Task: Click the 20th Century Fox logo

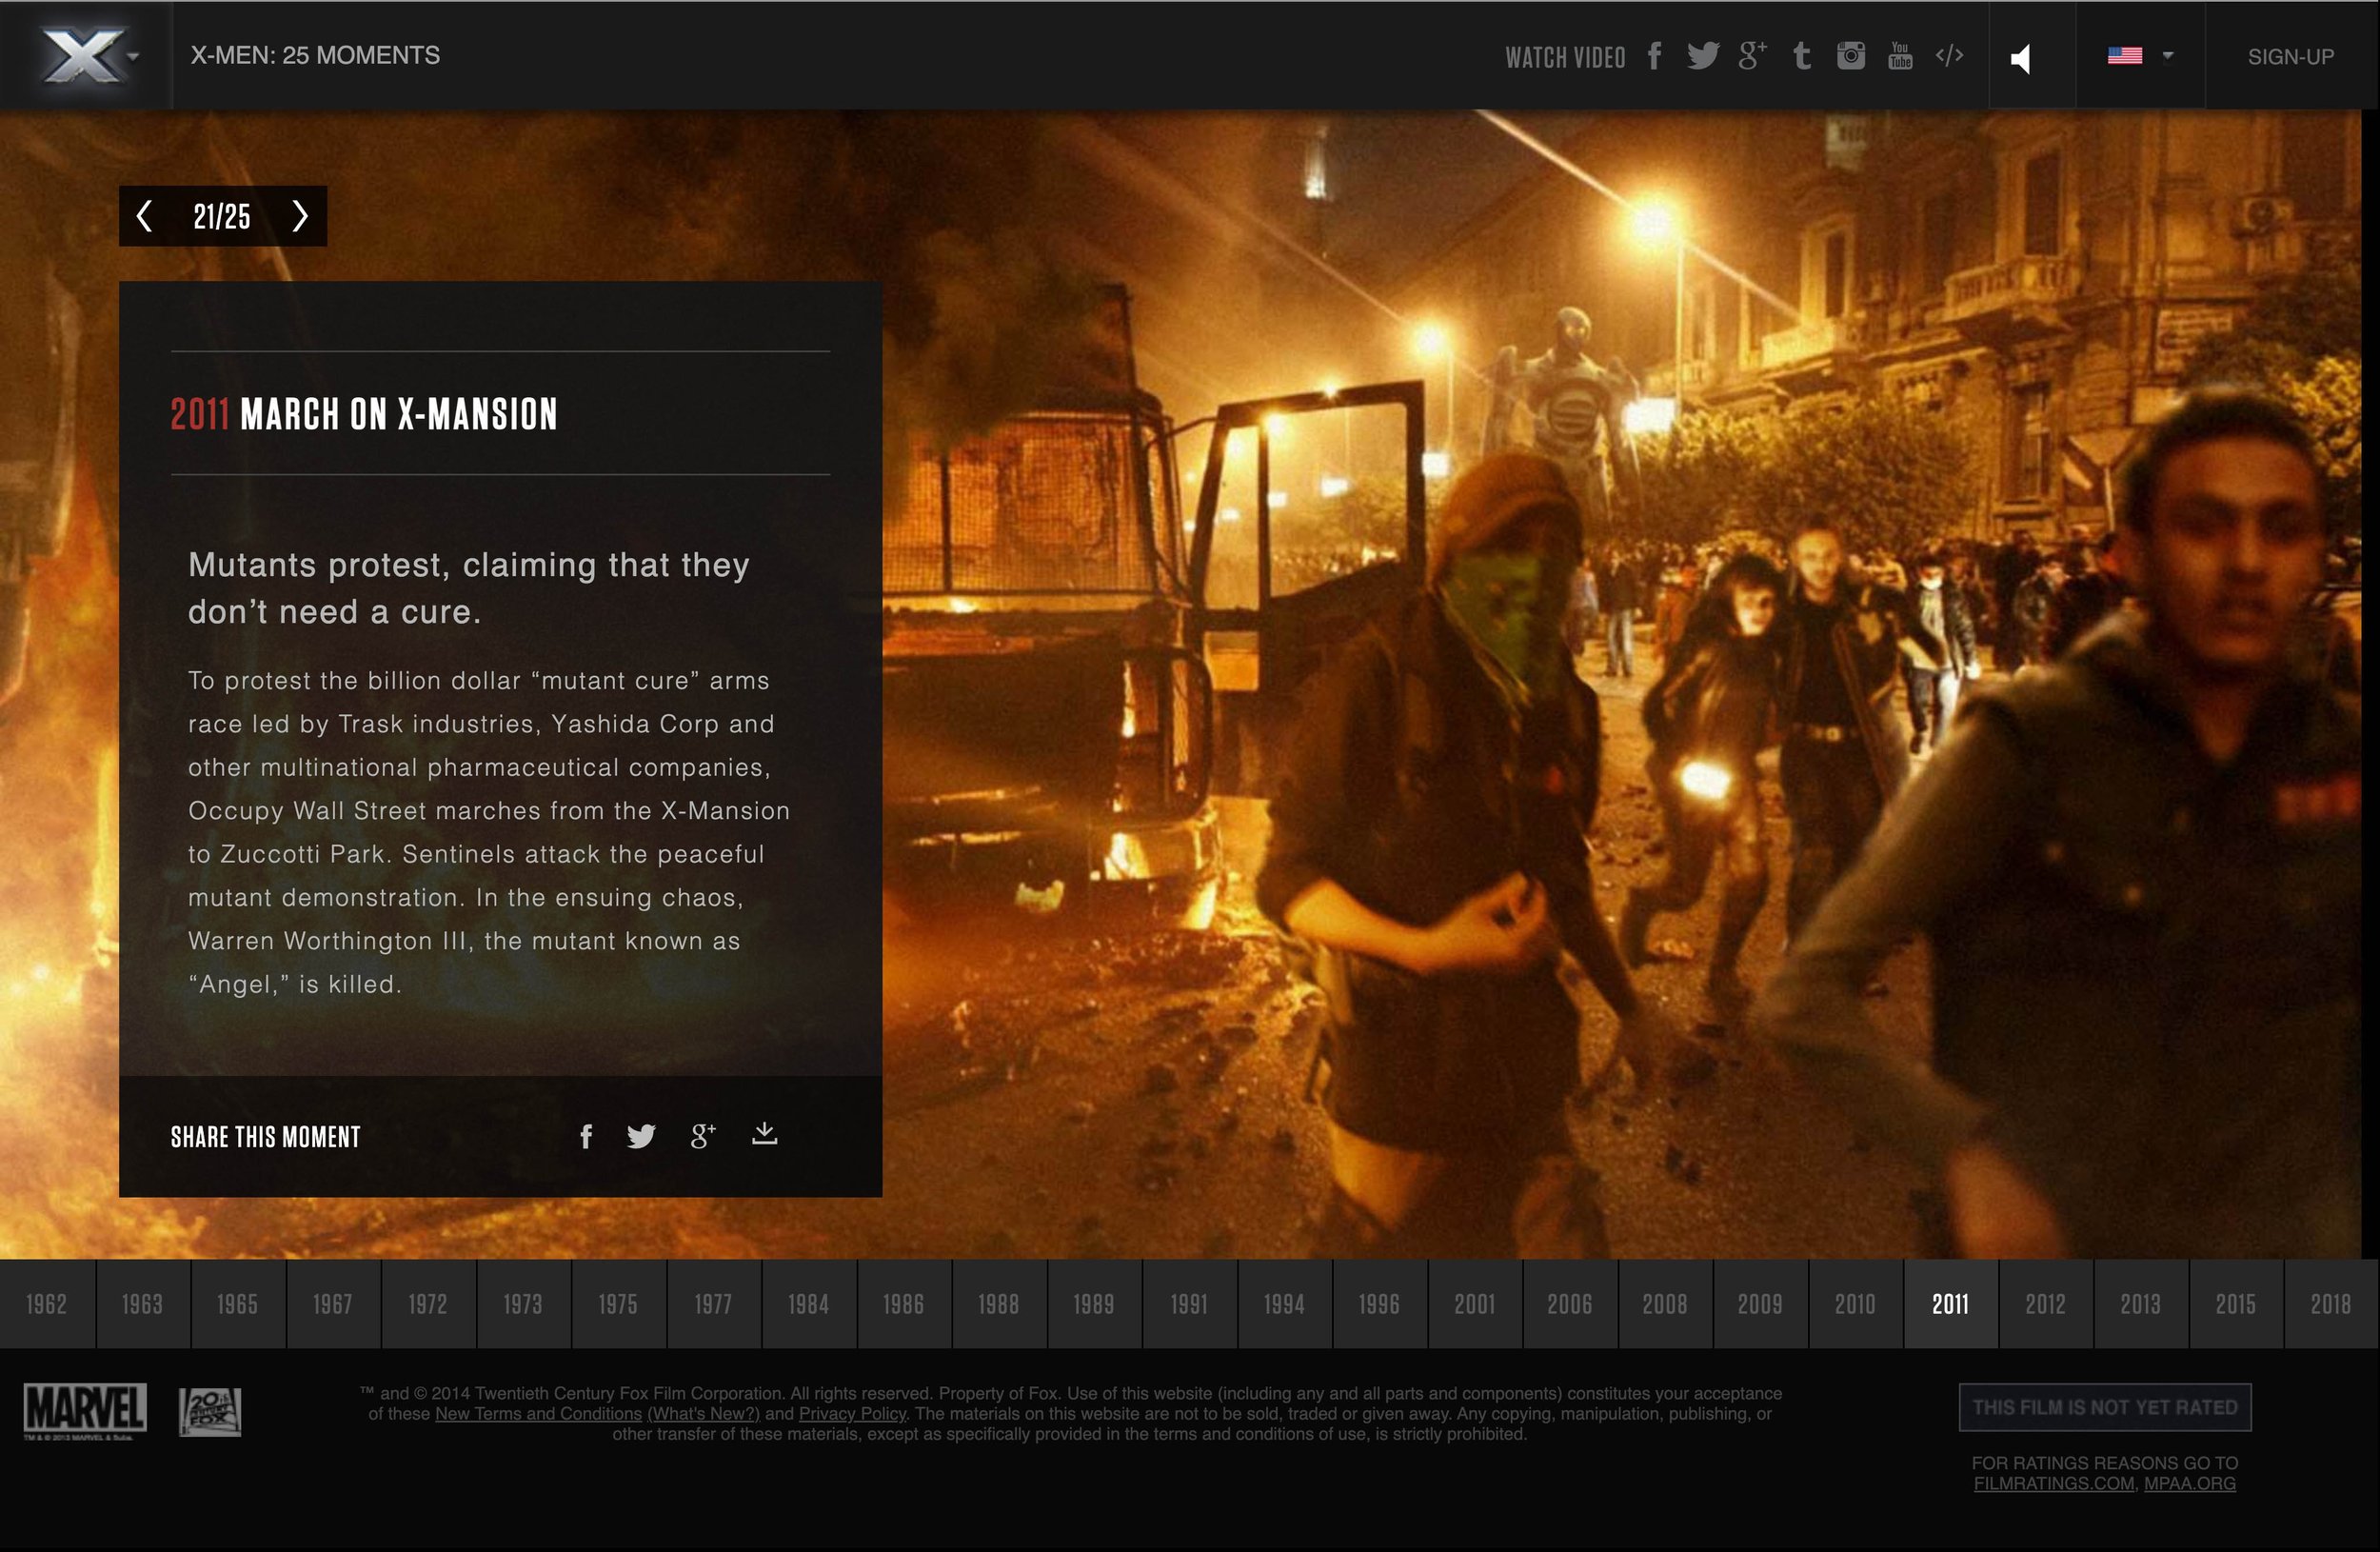Action: 210,1411
